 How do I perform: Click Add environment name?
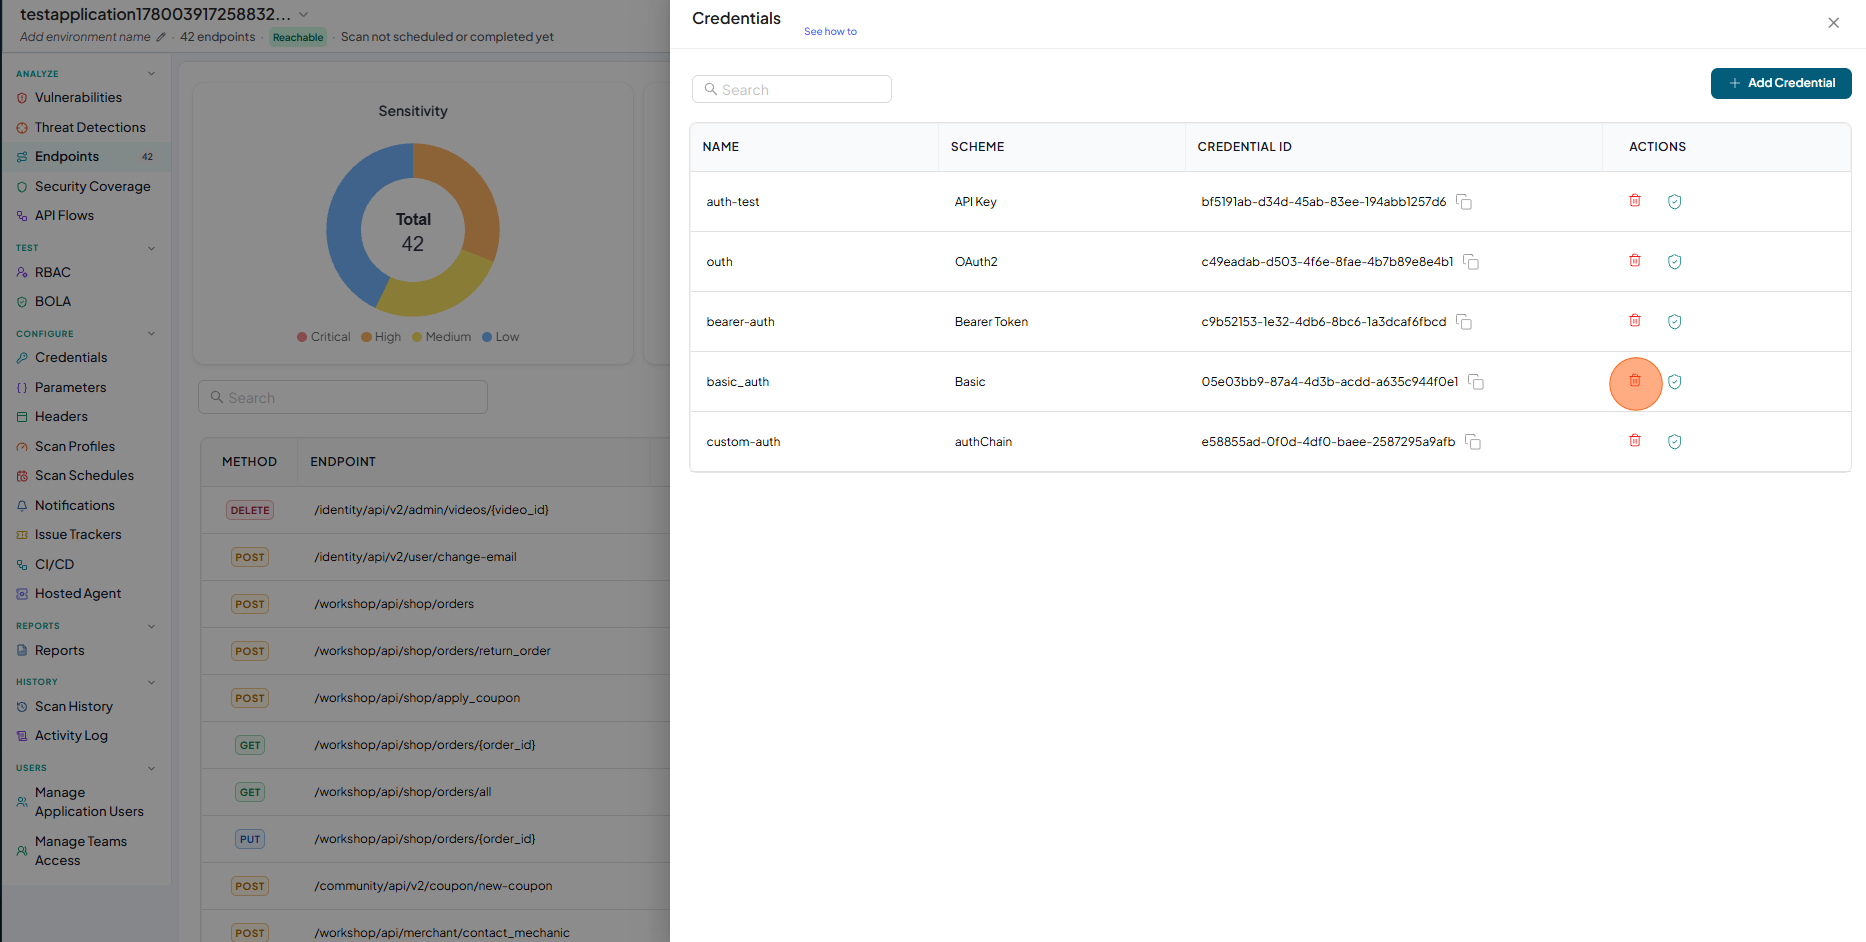click(x=85, y=37)
